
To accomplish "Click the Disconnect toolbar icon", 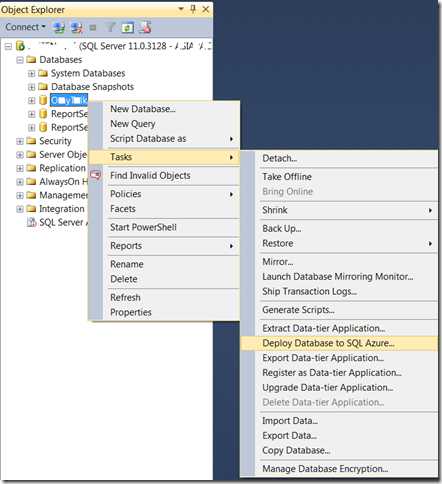I will coord(77,27).
